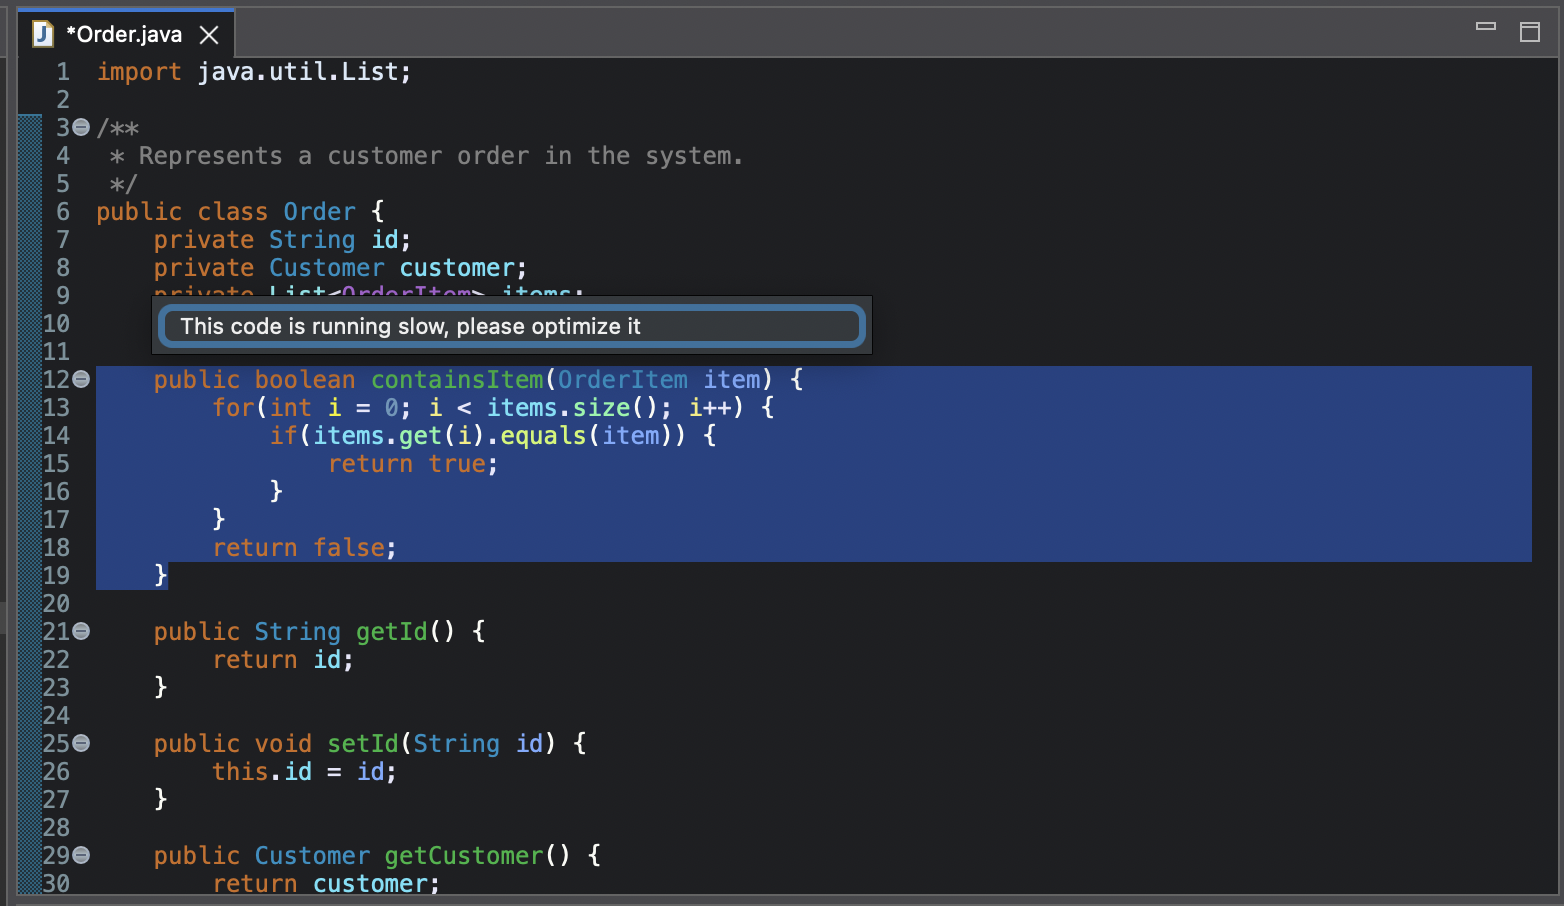Click line number 1 beside the import
Viewport: 1564px width, 906px height.
click(x=63, y=71)
